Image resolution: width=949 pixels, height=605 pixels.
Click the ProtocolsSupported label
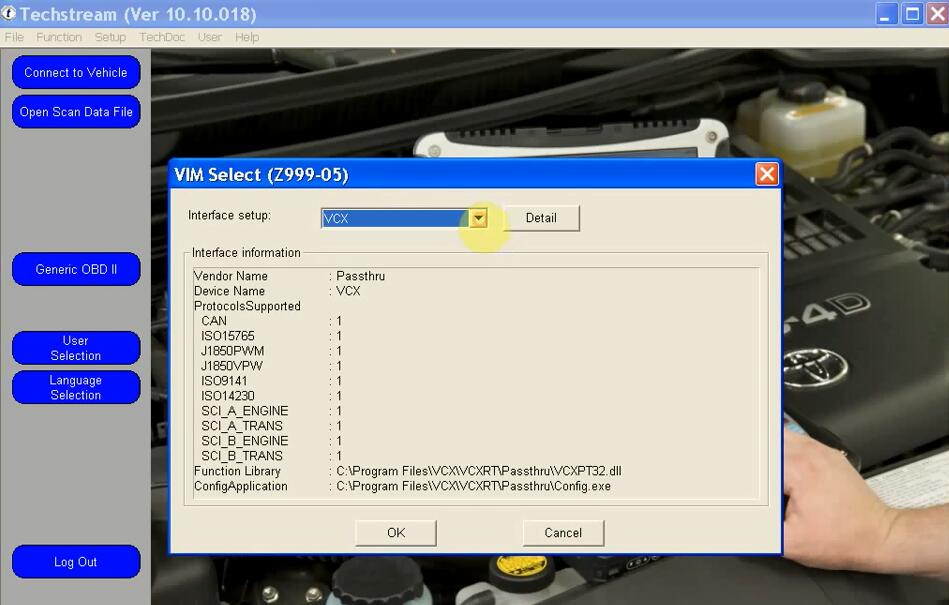247,306
